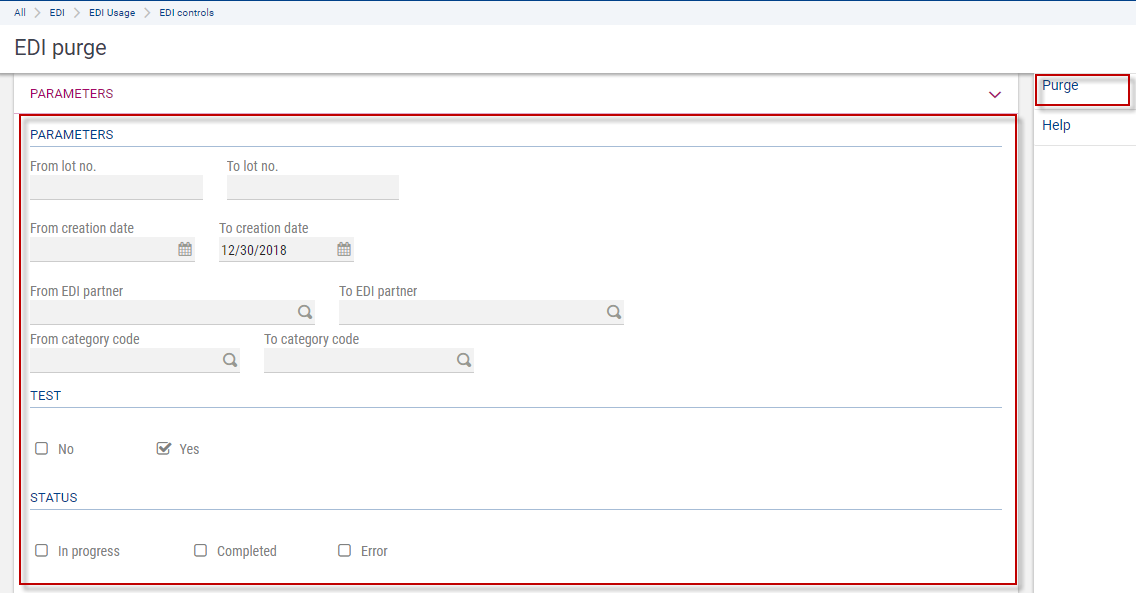Focus the To lot no. field
1136x593 pixels.
pos(312,187)
